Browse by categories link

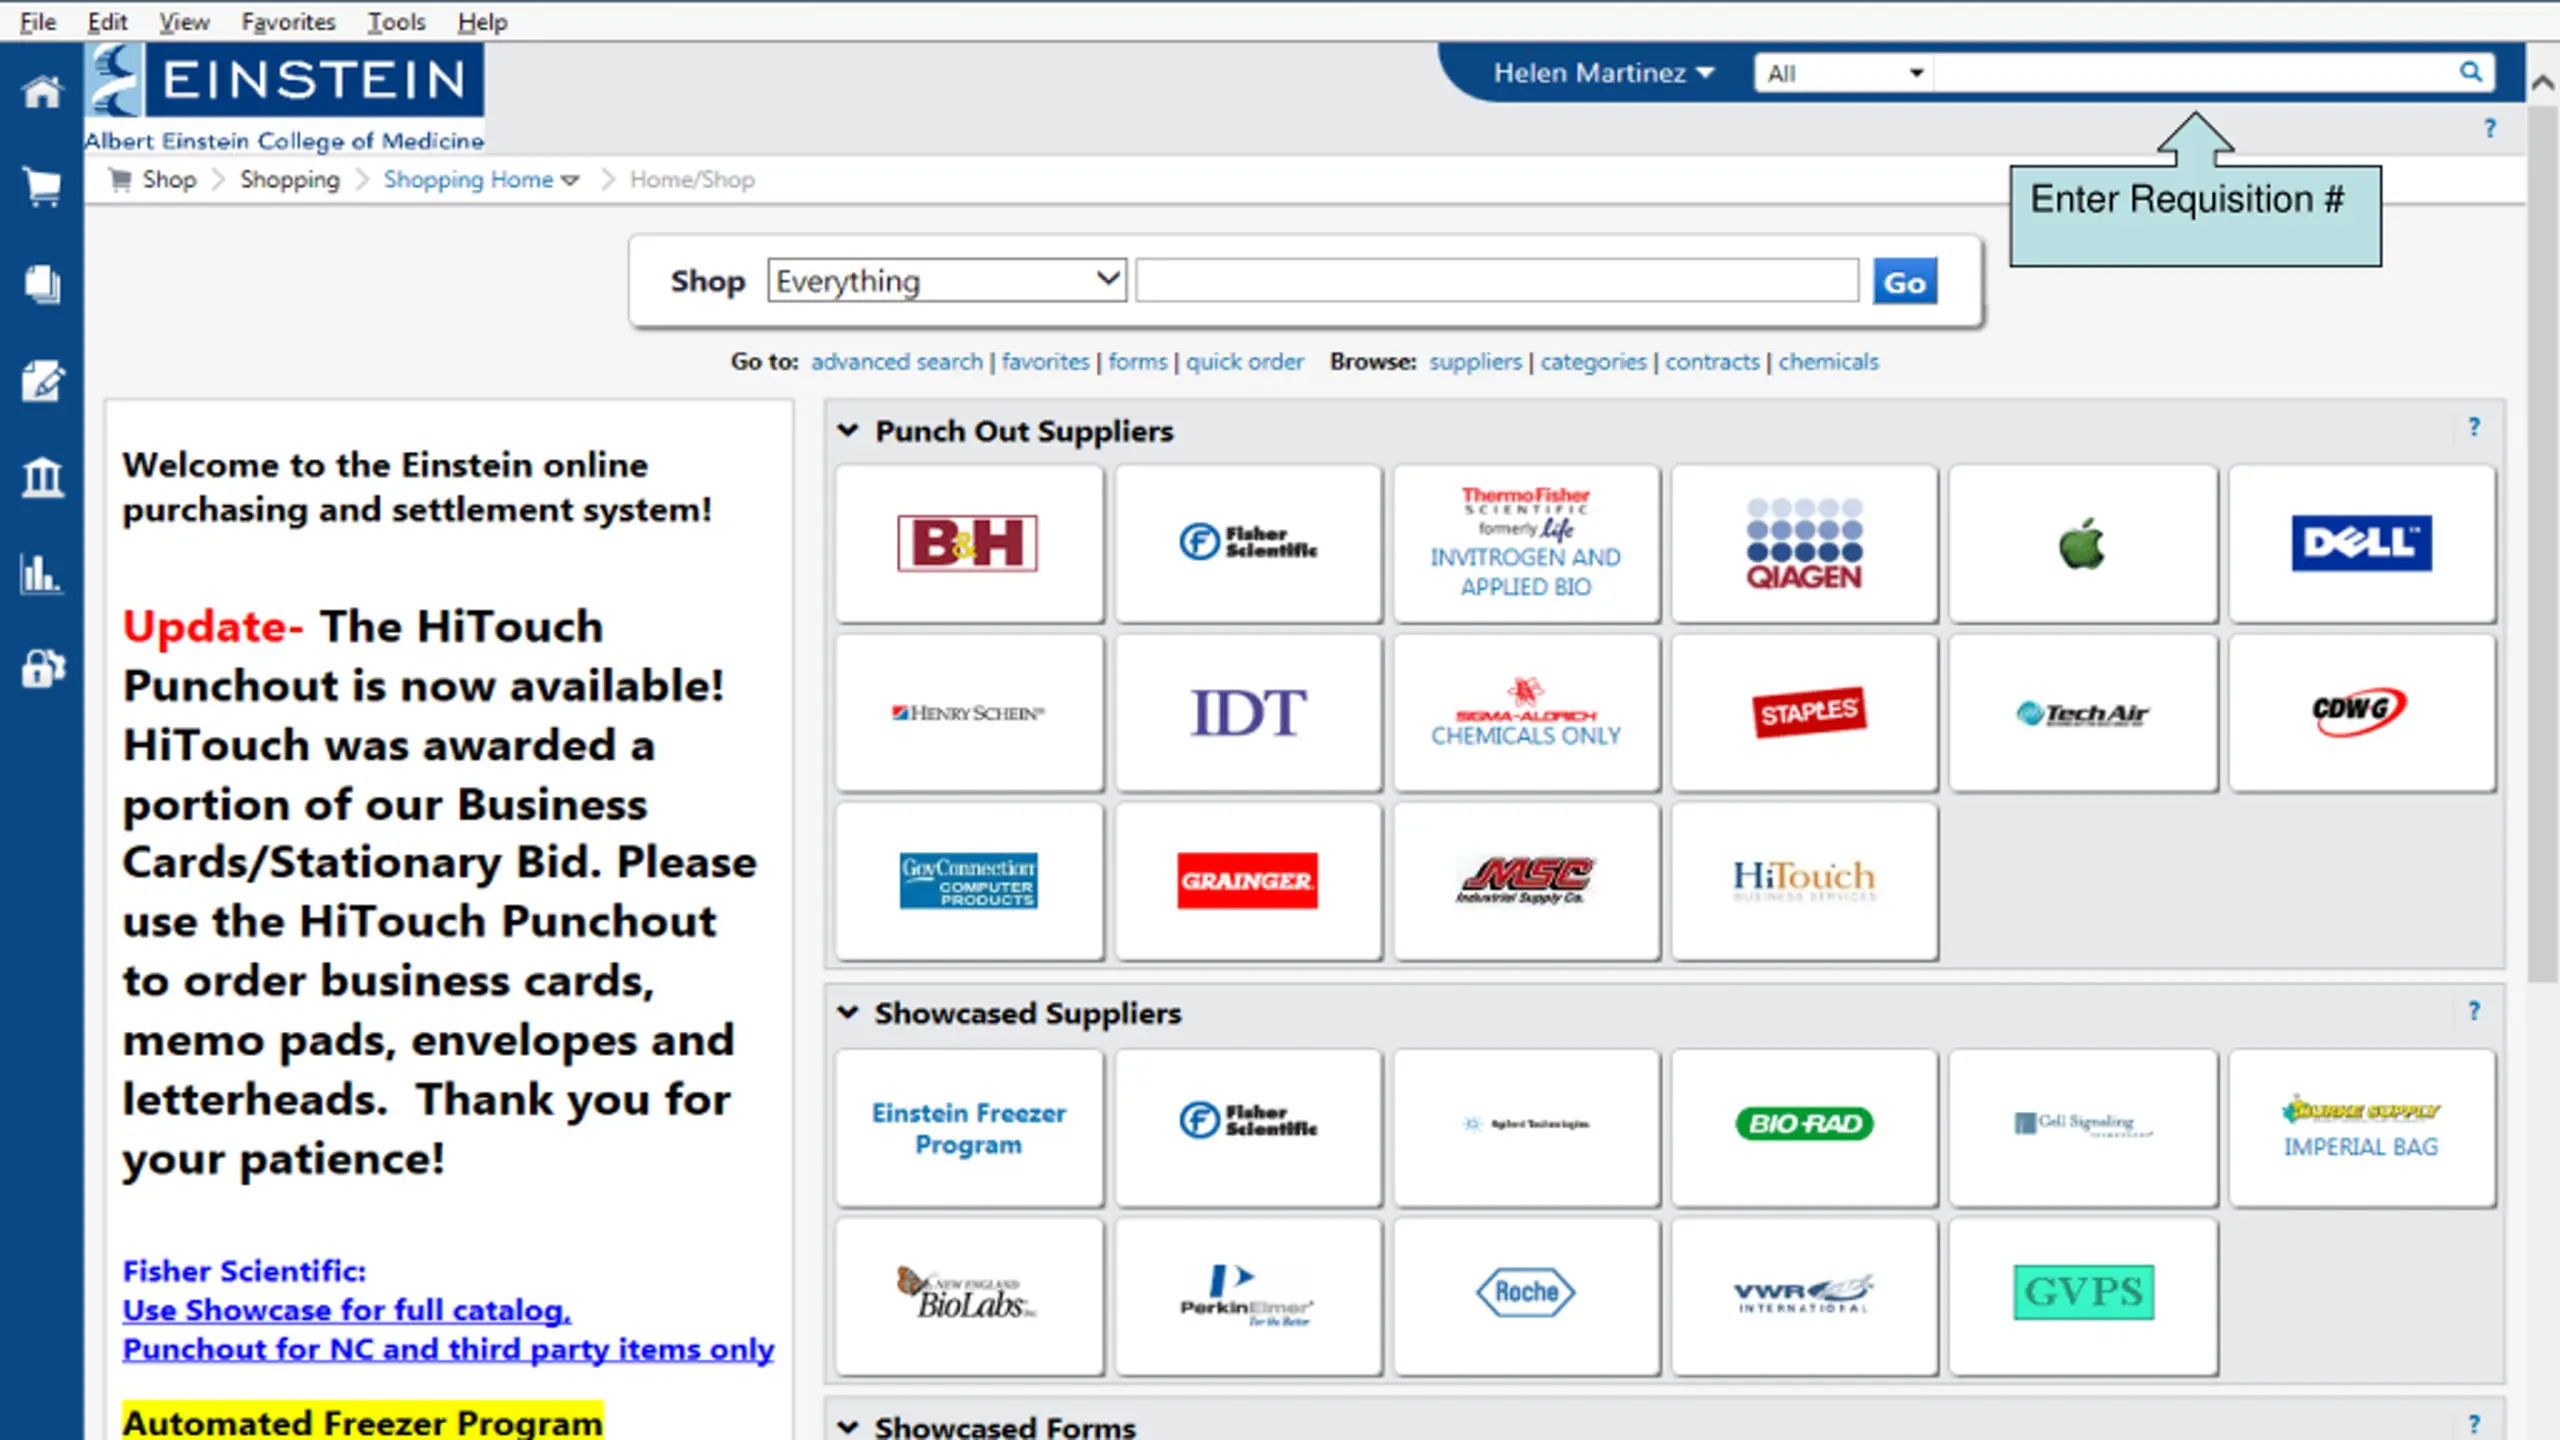coord(1593,362)
